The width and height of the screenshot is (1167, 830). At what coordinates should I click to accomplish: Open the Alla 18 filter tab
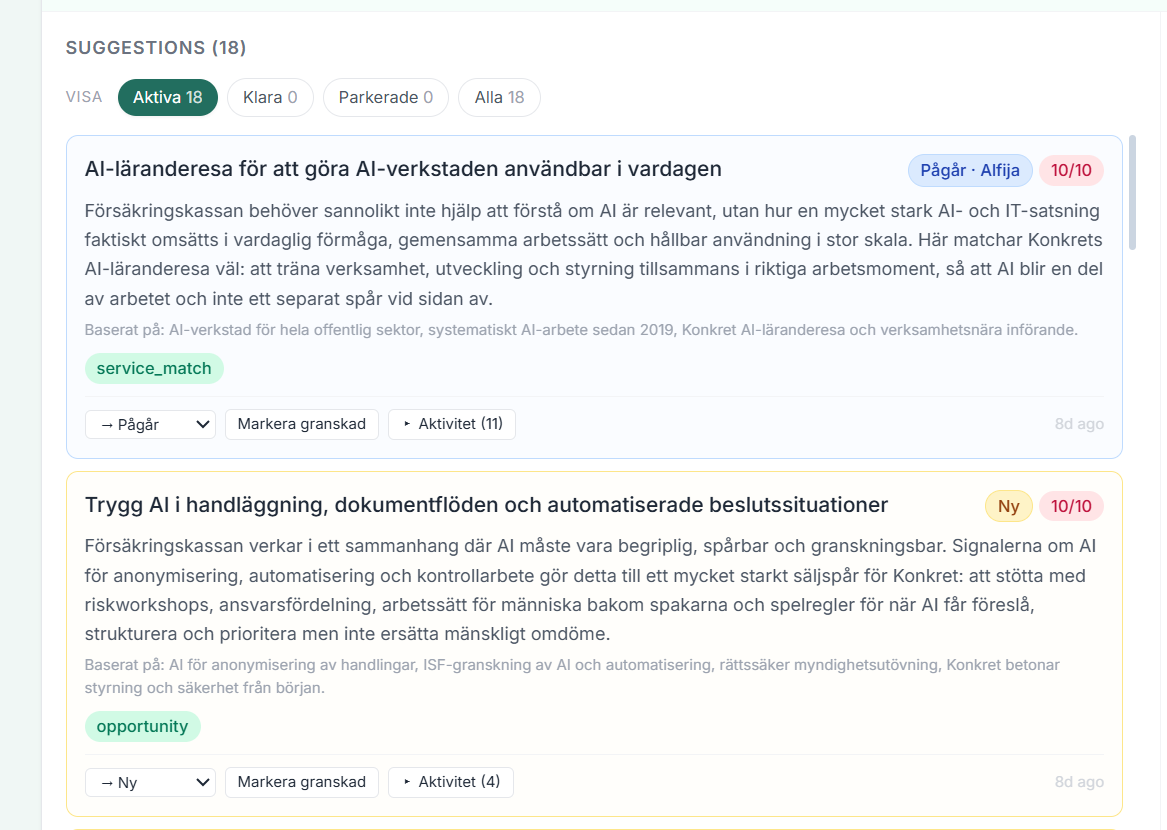[499, 98]
